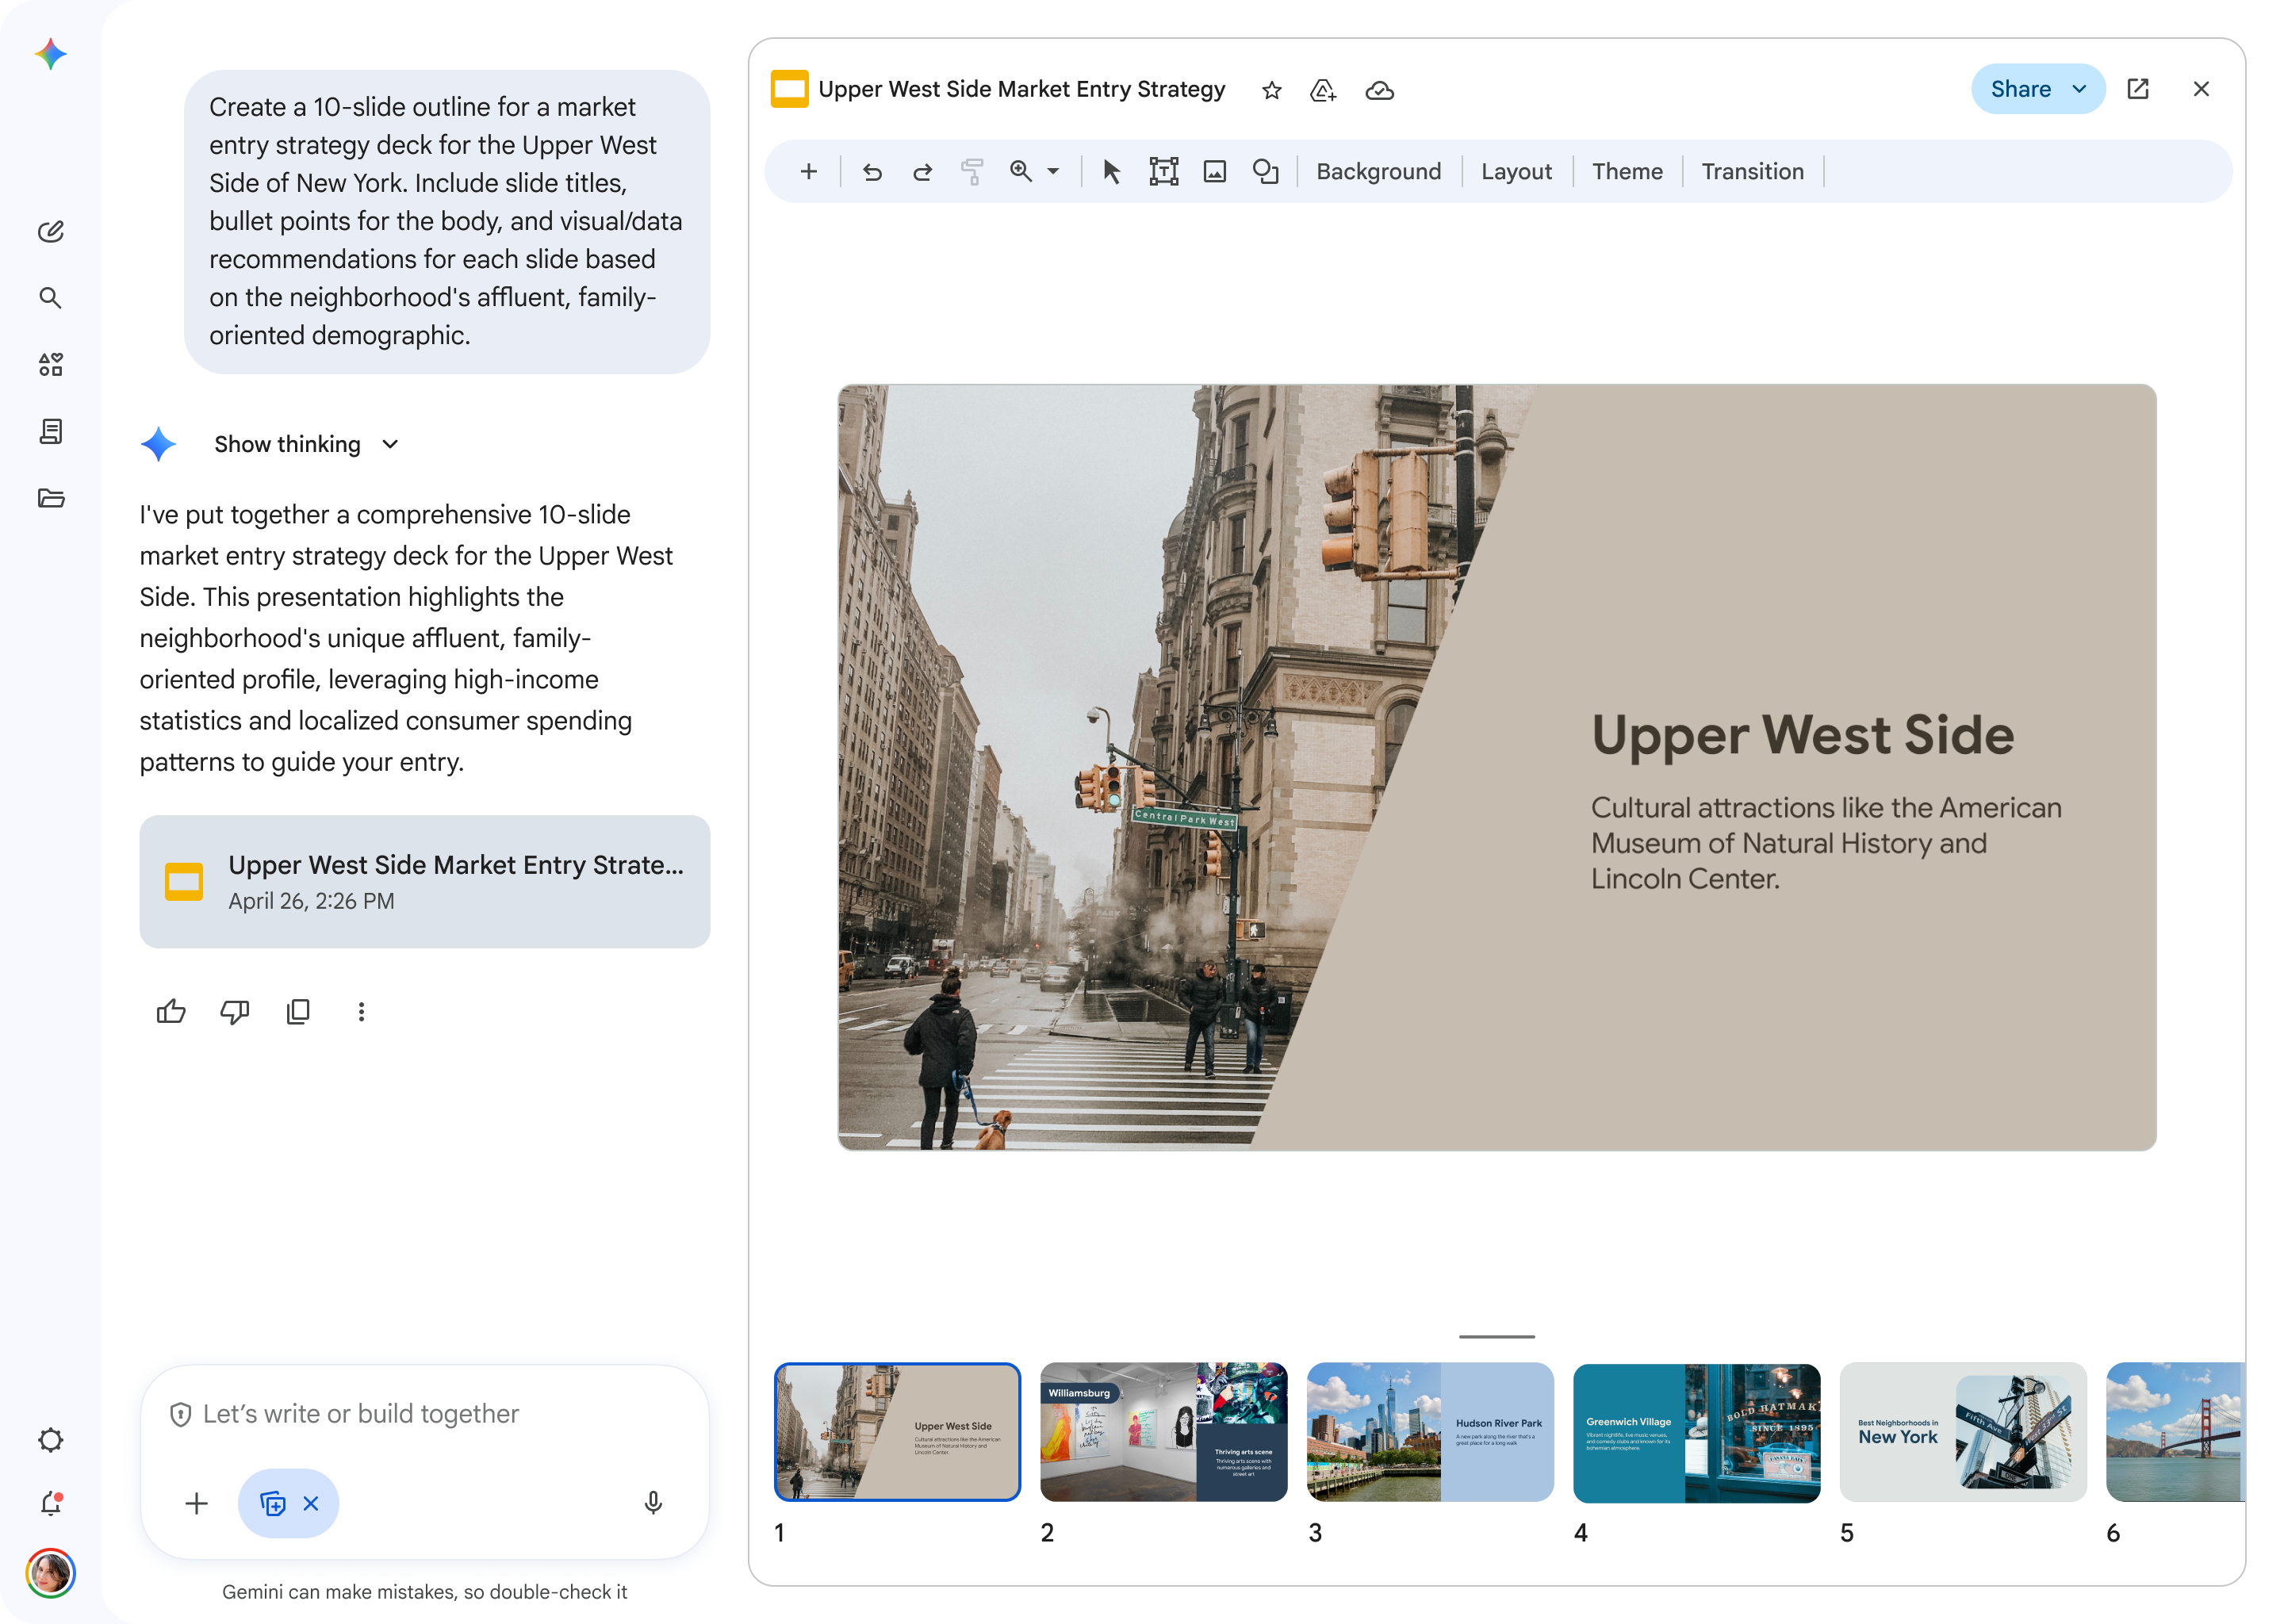The image size is (2284, 1624).
Task: Open the Transition menu
Action: (1752, 171)
